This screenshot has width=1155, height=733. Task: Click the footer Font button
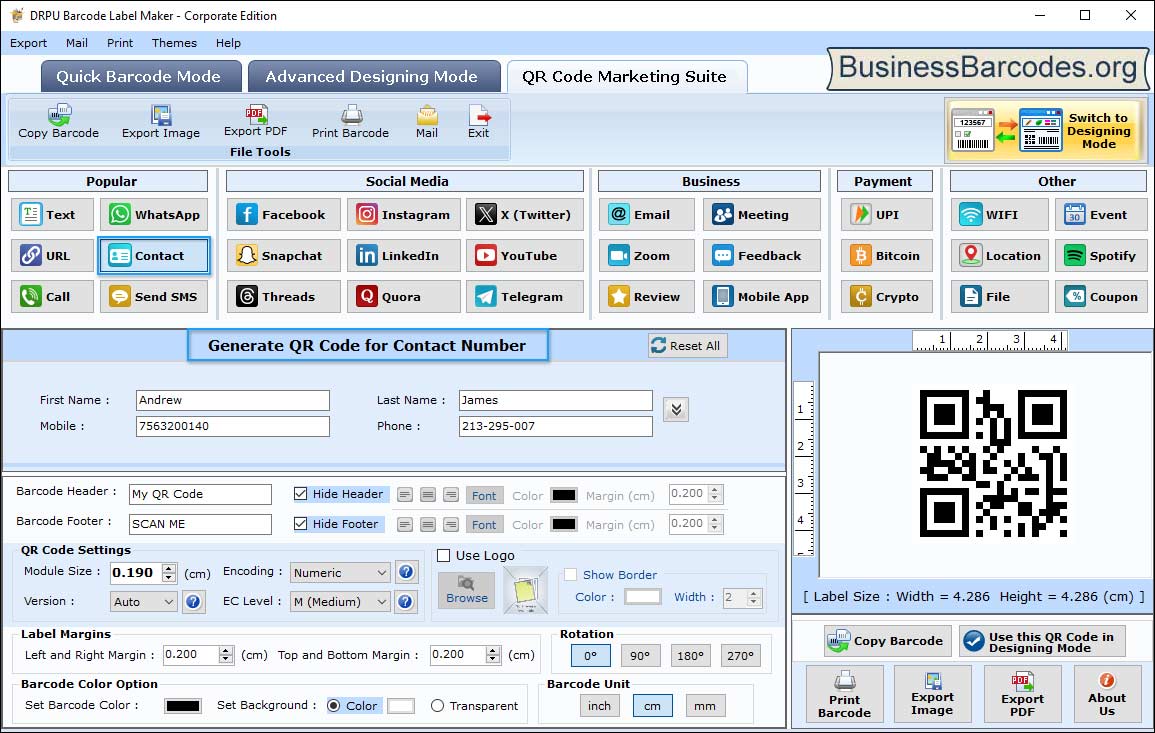pos(484,525)
